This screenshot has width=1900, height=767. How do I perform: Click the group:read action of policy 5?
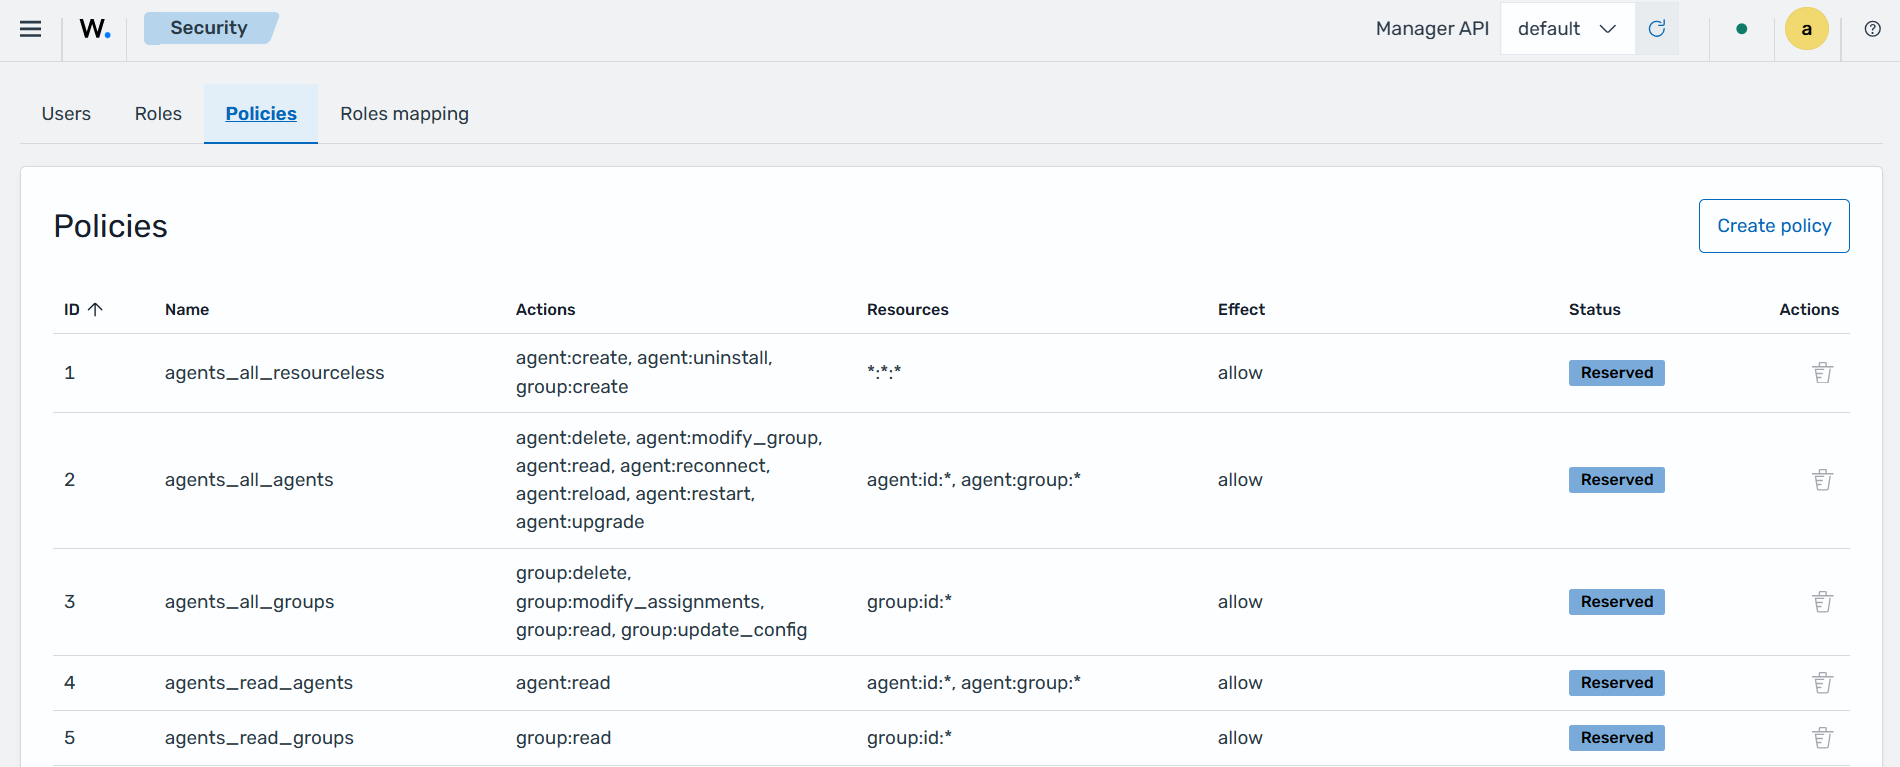(563, 738)
